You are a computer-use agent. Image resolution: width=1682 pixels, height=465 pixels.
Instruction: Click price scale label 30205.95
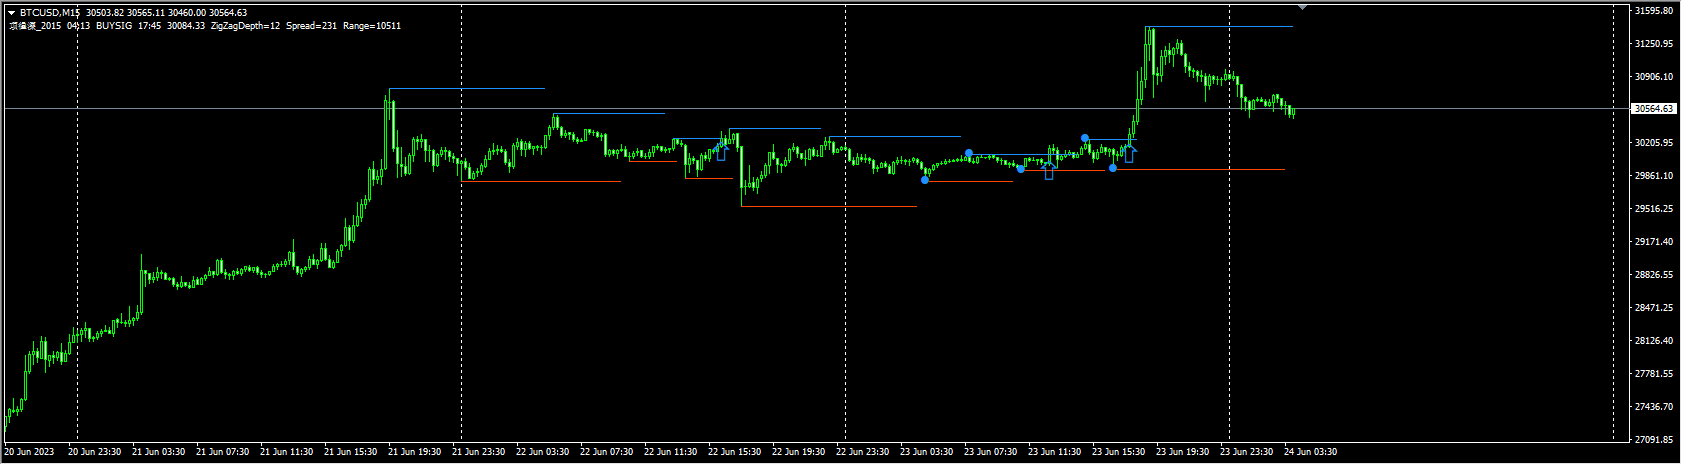point(1653,143)
